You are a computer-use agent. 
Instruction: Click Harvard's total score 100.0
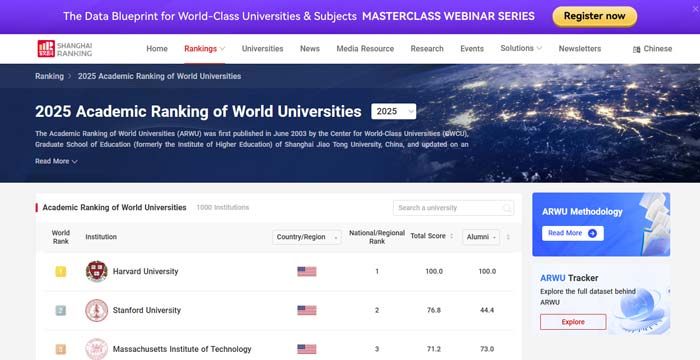[x=434, y=272]
